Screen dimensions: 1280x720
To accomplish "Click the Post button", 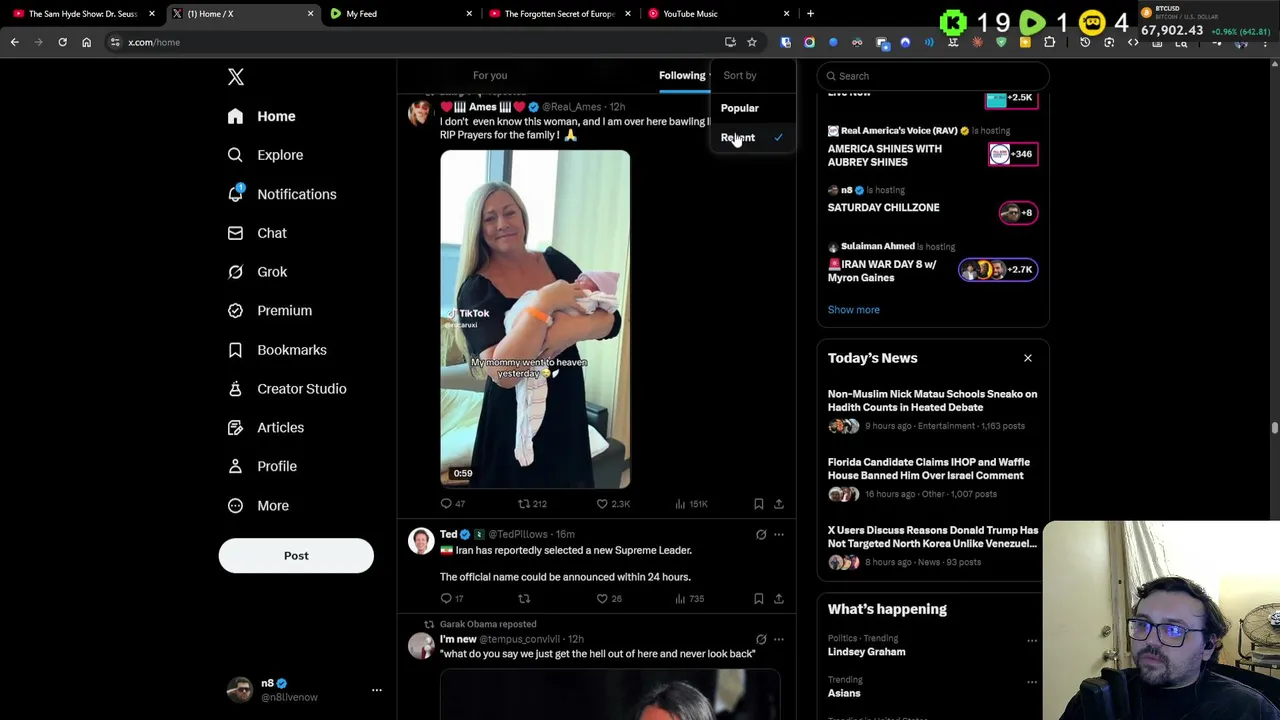I will (x=296, y=556).
